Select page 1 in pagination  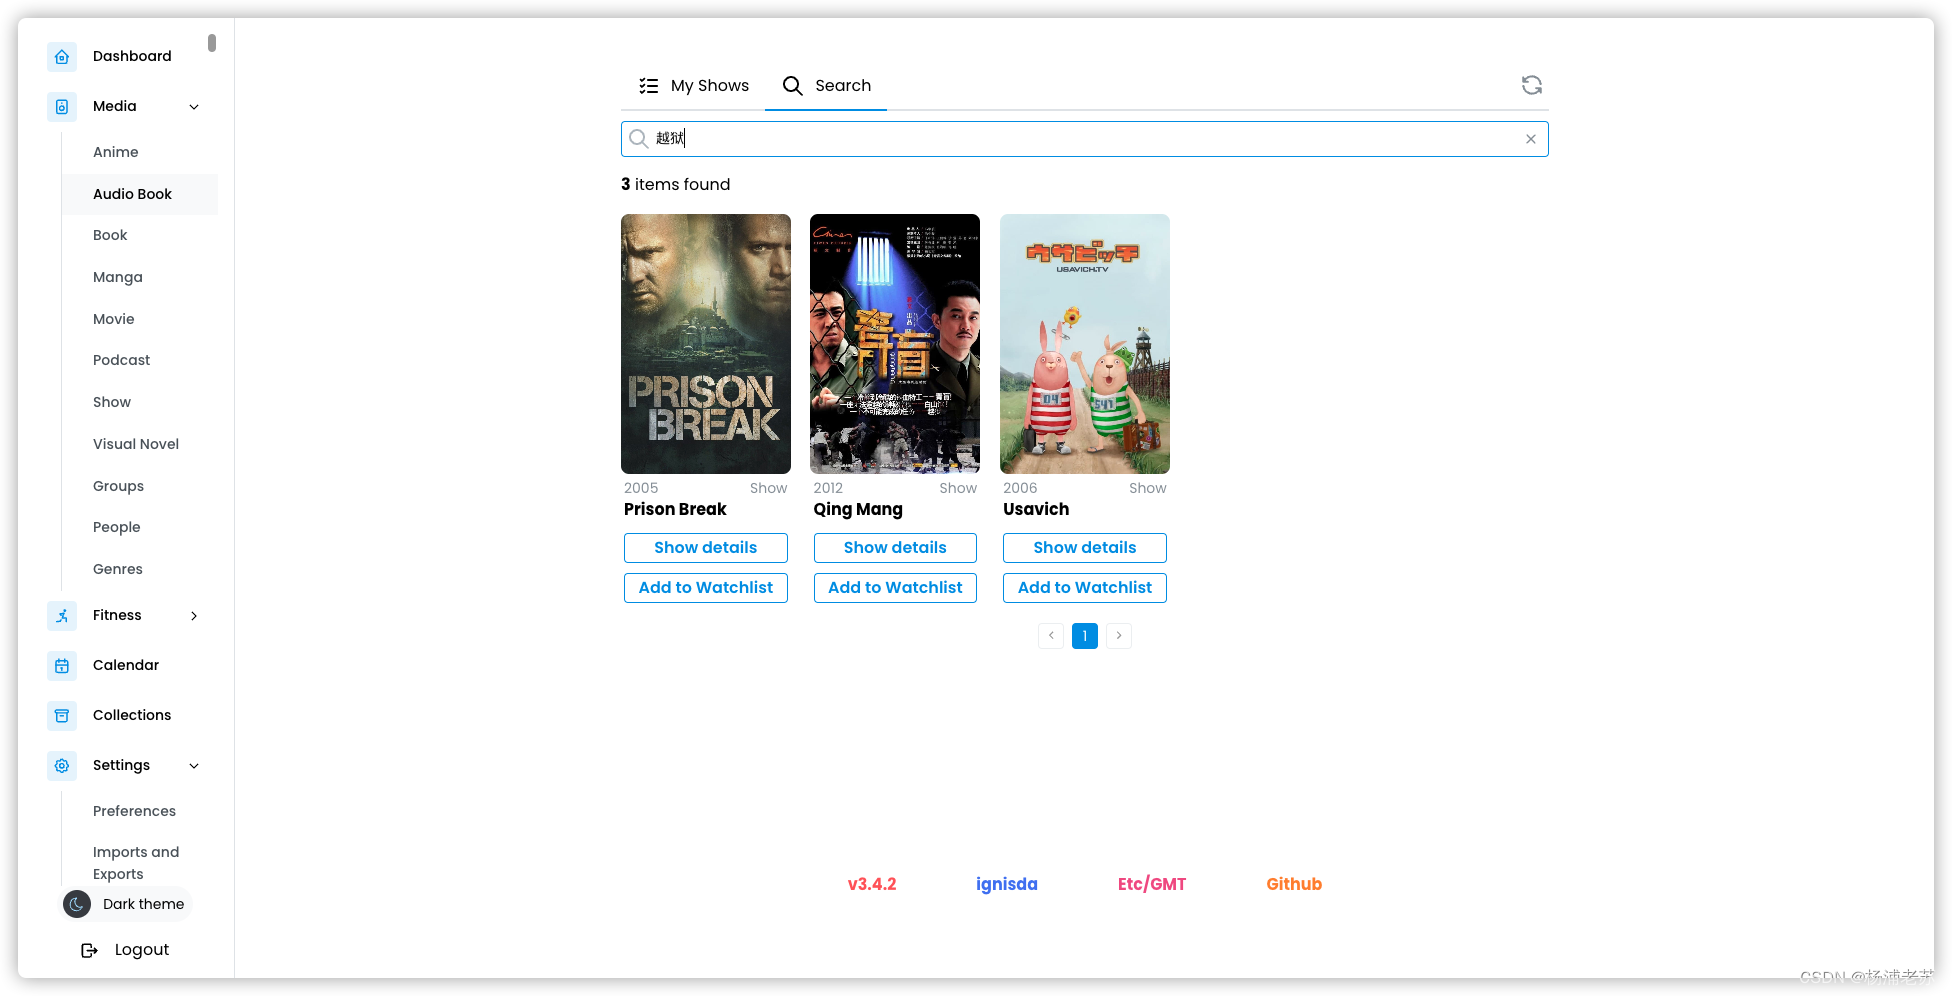click(x=1085, y=636)
